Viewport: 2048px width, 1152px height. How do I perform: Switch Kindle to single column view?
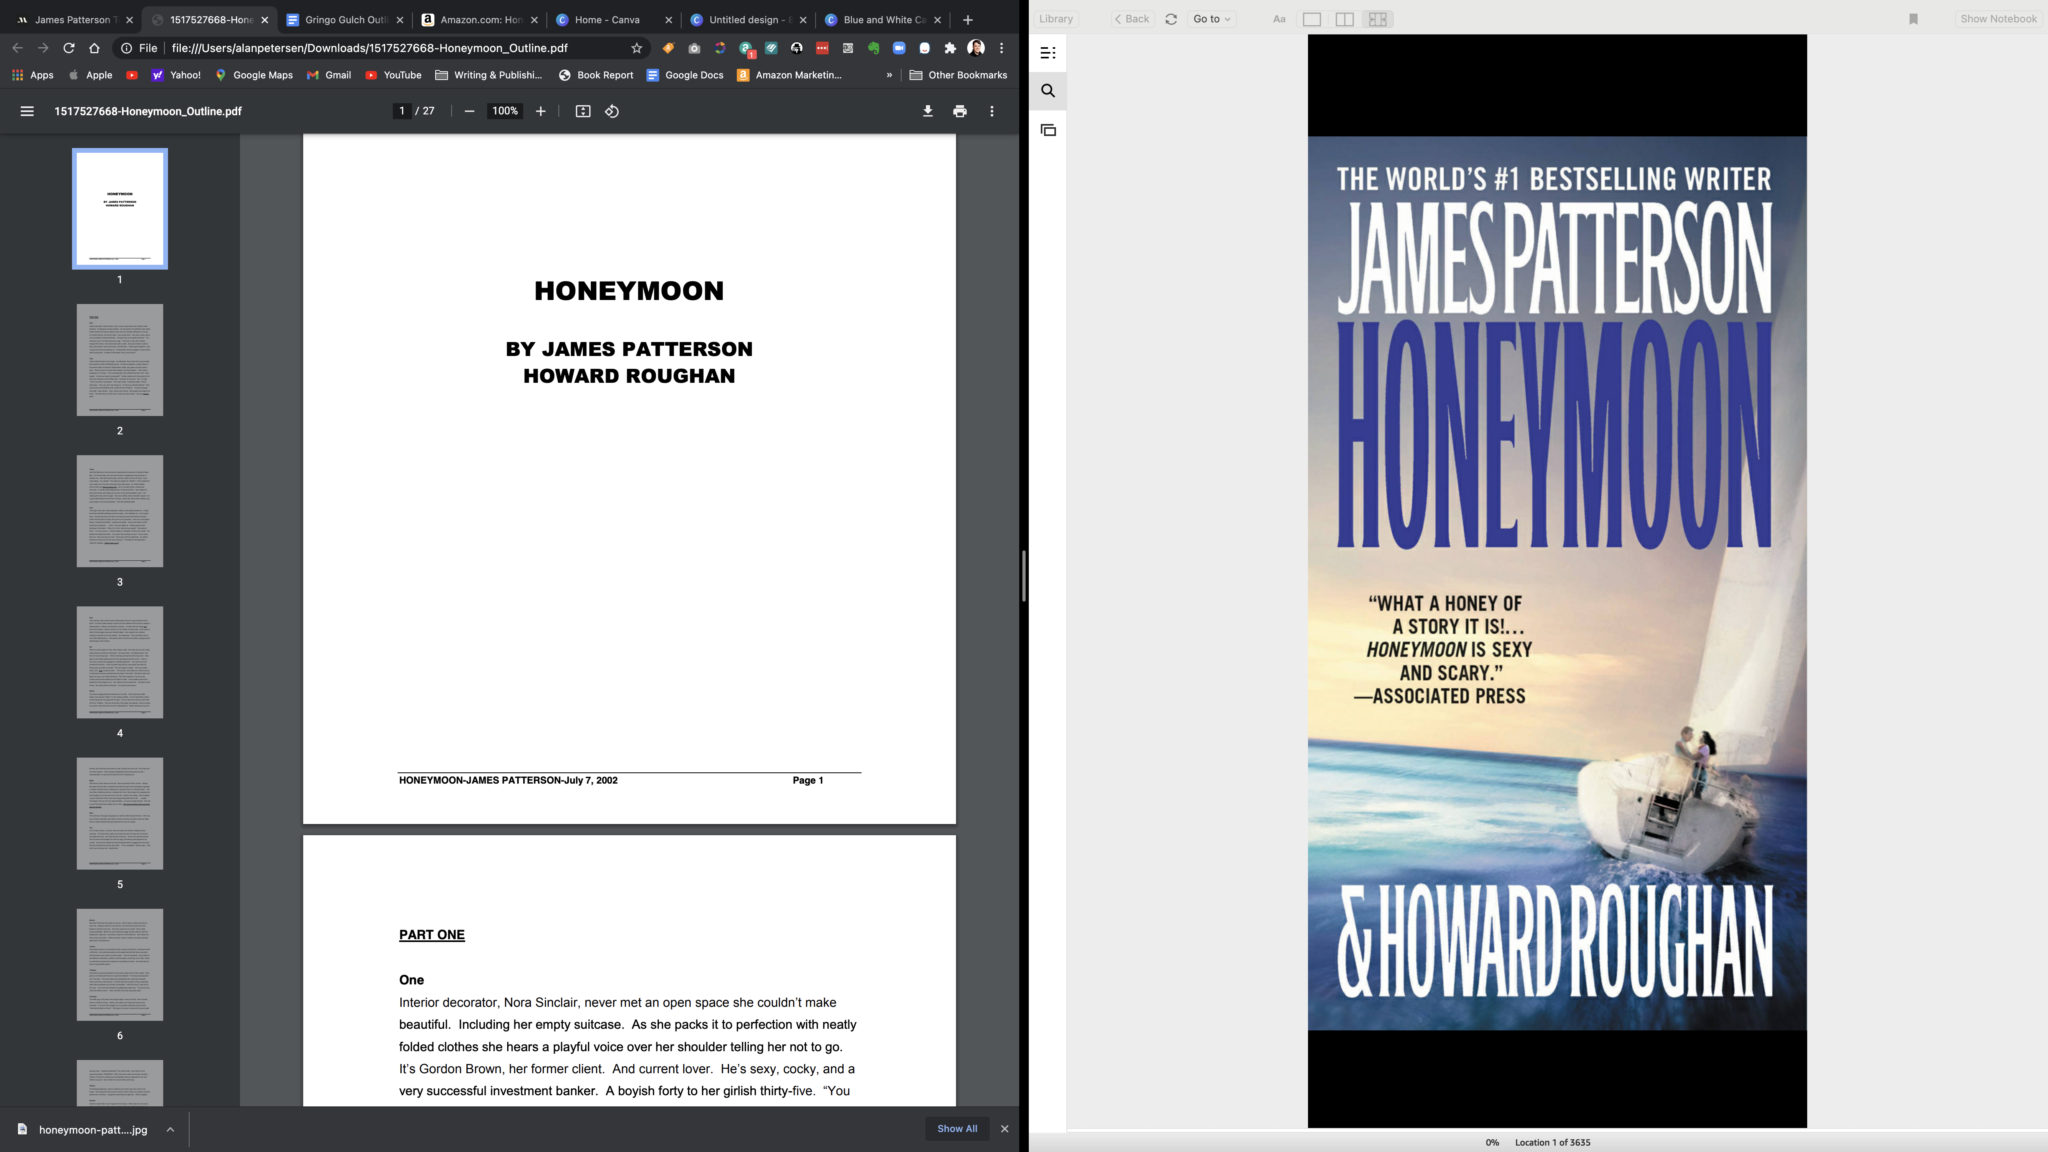(x=1312, y=19)
